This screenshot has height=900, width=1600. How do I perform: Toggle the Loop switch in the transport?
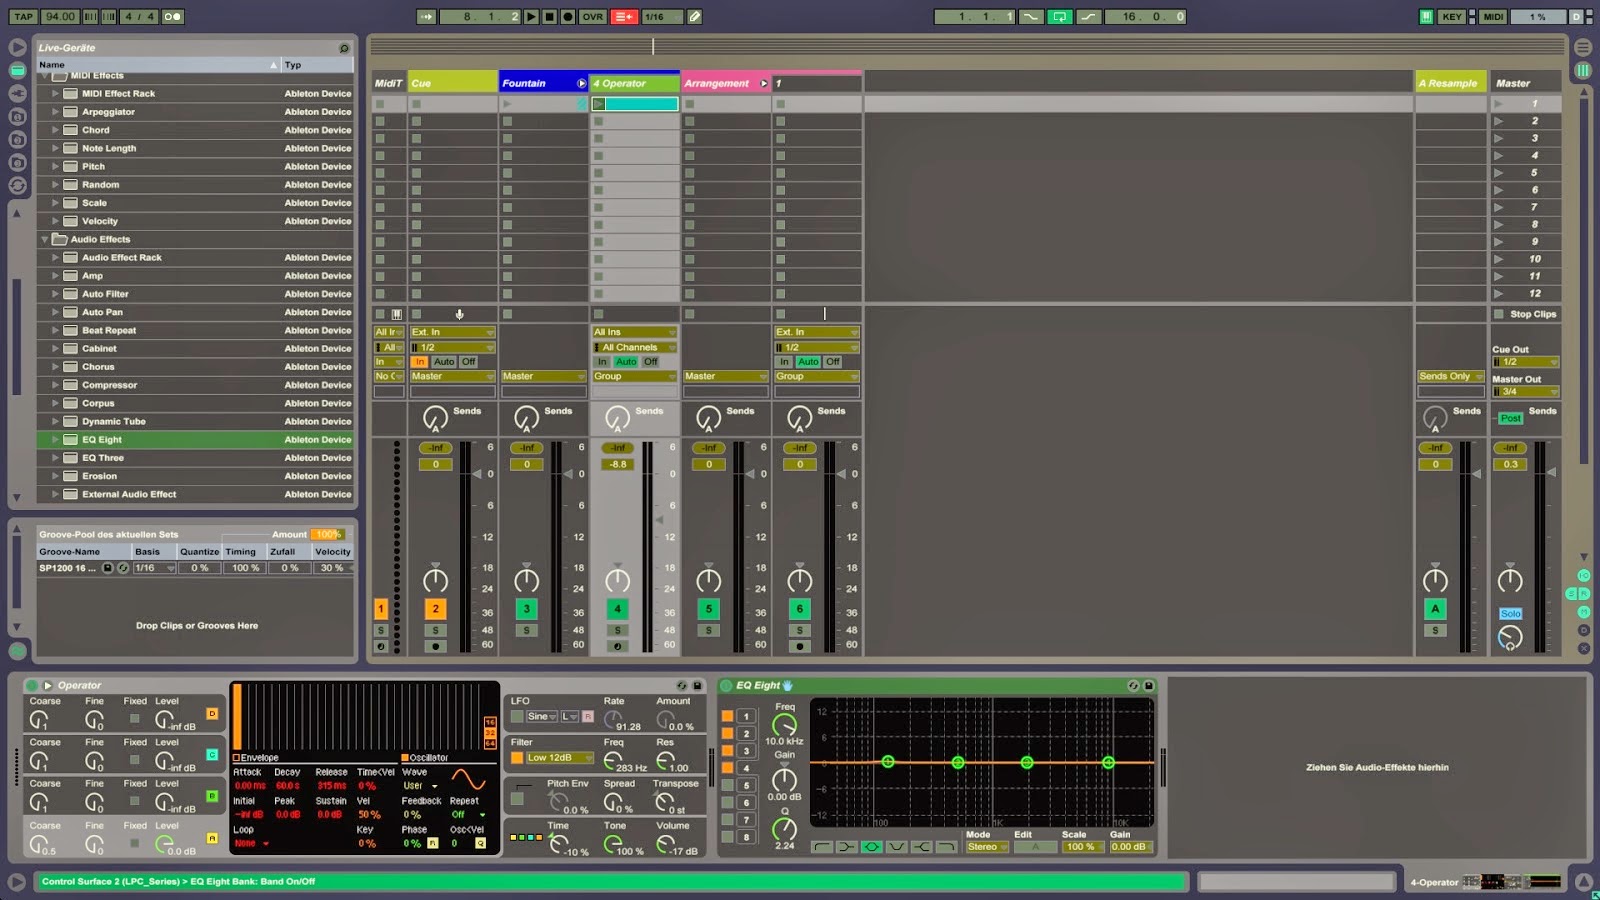(x=1059, y=16)
